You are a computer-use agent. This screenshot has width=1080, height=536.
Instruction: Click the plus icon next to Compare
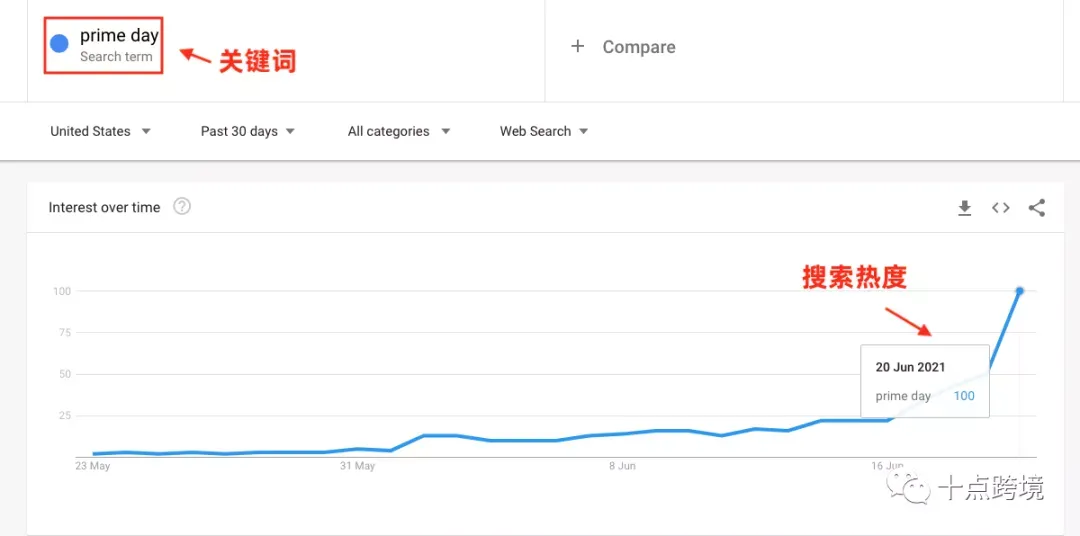[578, 46]
